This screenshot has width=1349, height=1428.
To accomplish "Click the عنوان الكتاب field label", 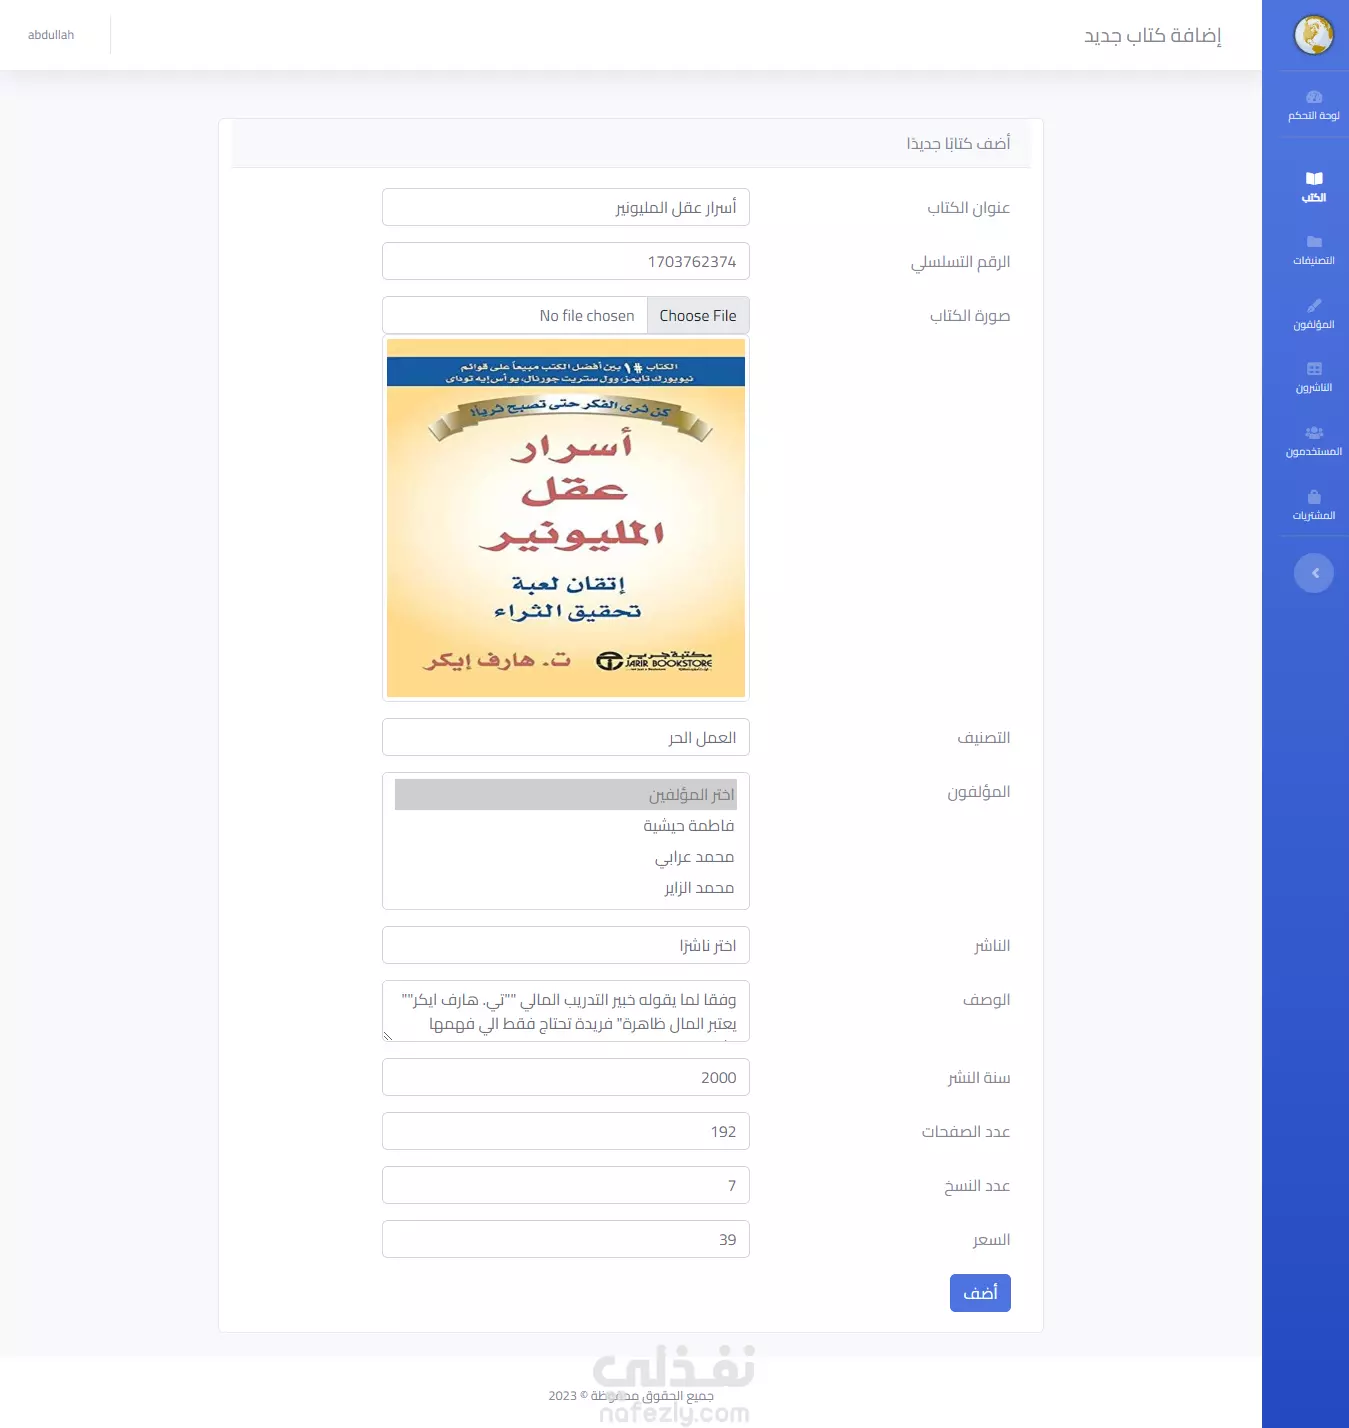I will coord(968,208).
